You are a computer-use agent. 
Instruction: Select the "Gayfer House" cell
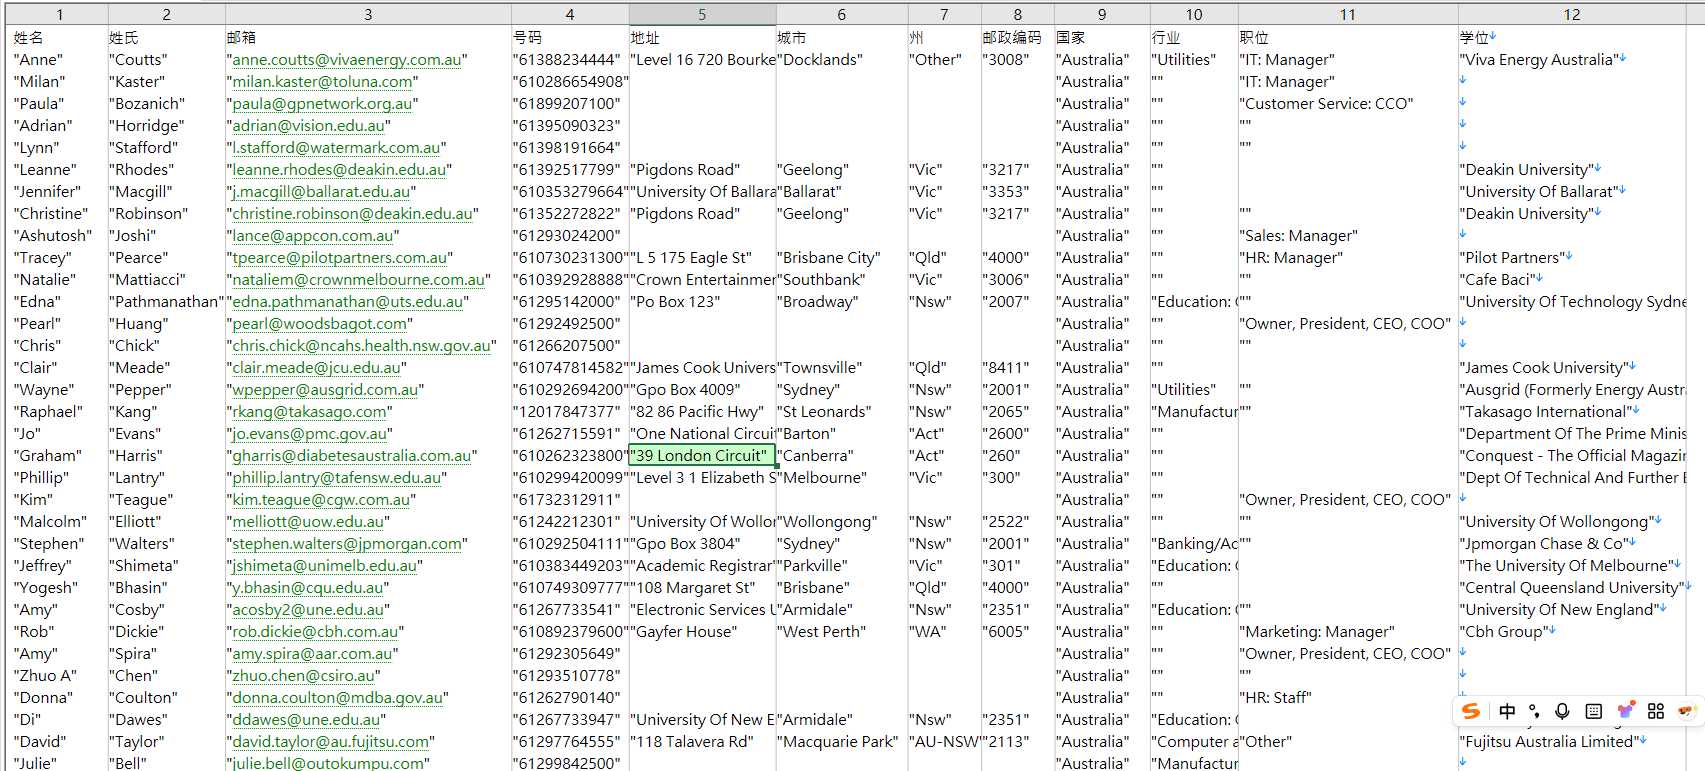coord(702,632)
